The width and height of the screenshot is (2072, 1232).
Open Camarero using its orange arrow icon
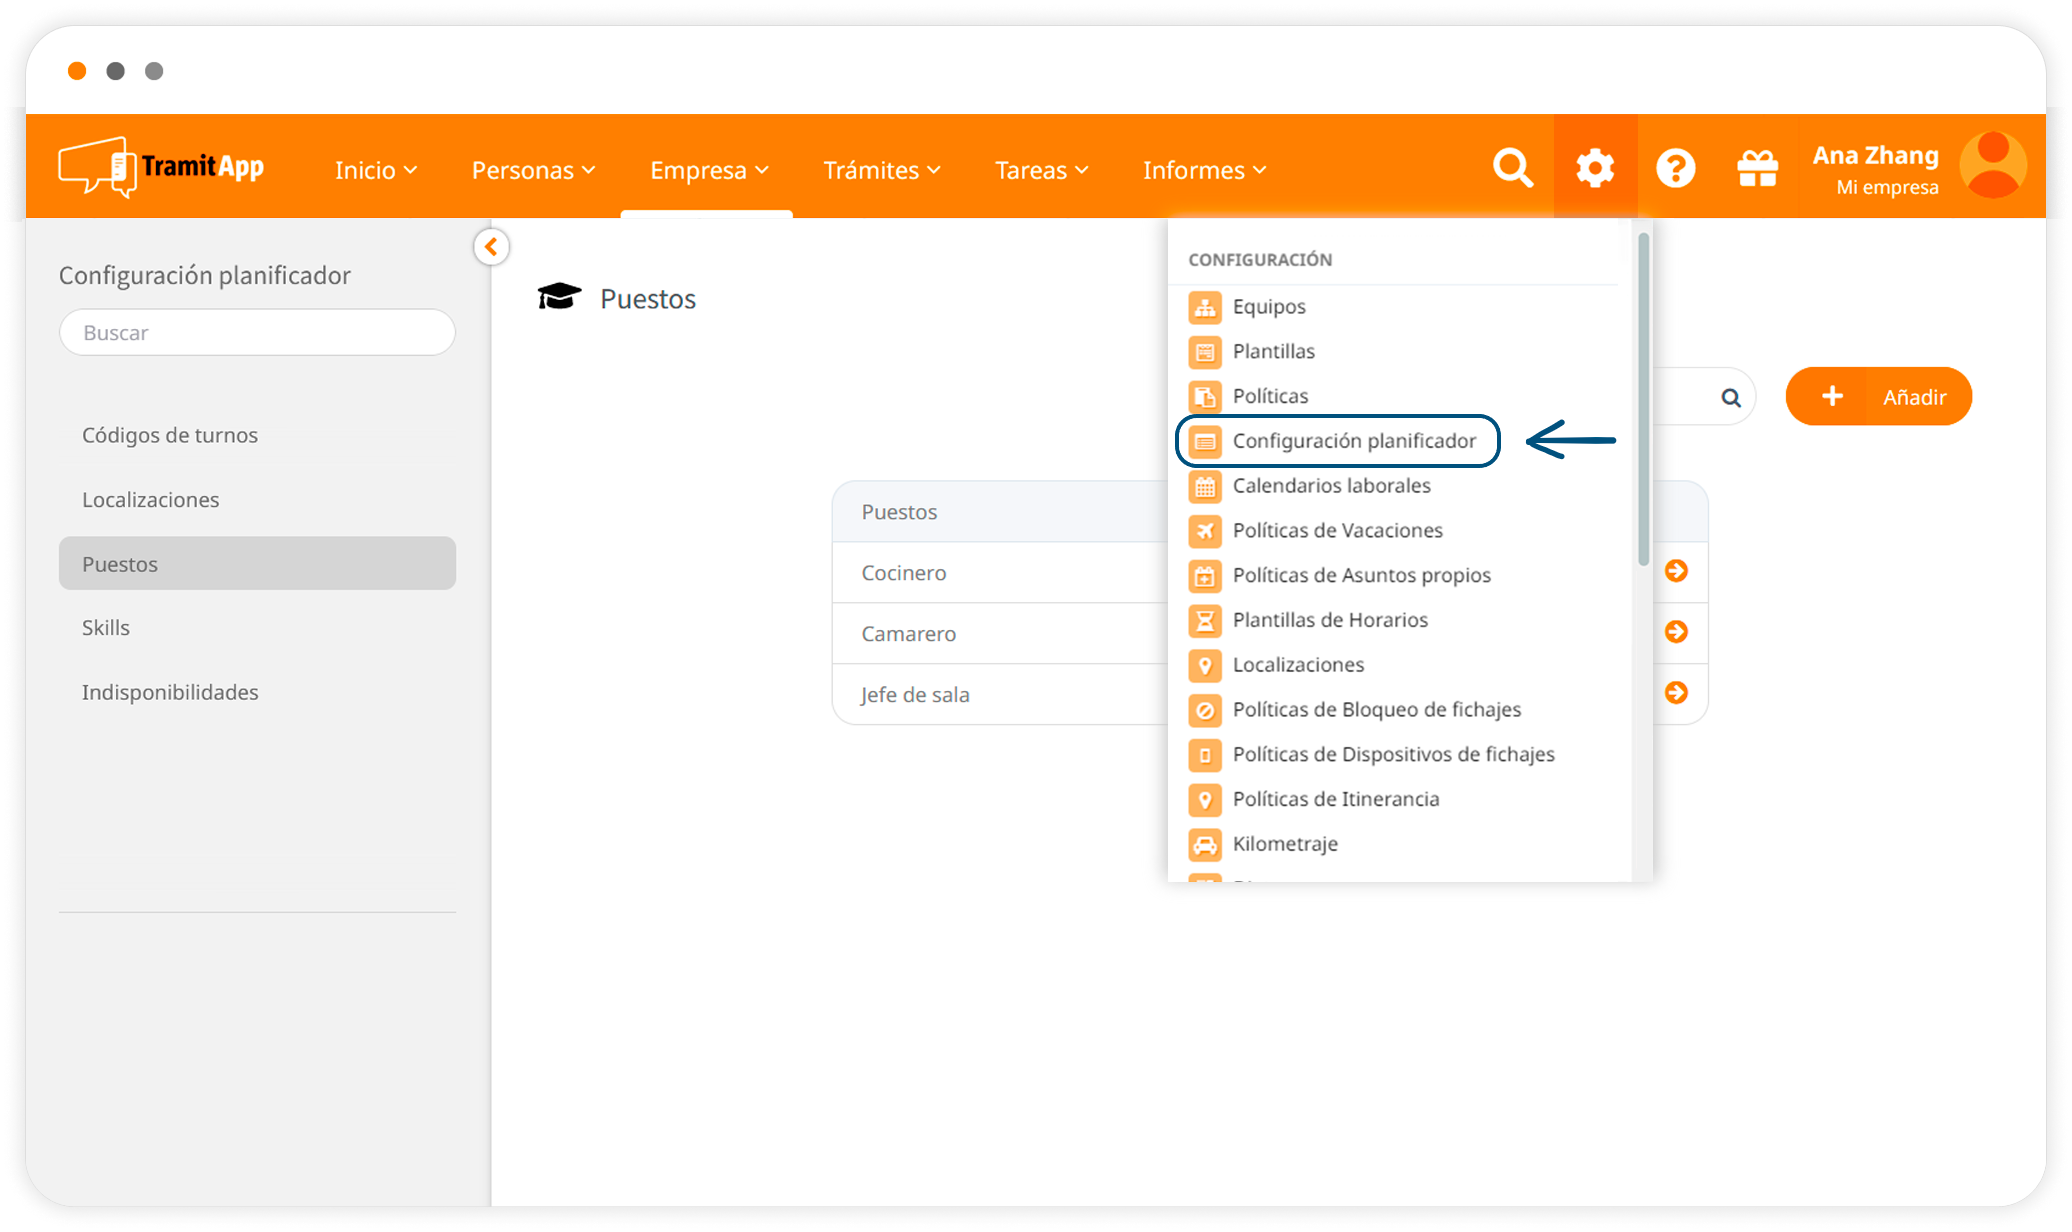click(x=1677, y=632)
